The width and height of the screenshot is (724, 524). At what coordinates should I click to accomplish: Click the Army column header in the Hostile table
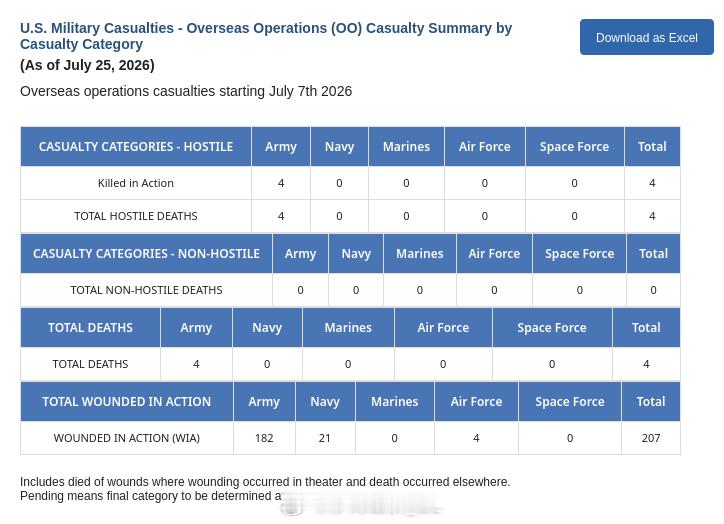click(281, 147)
